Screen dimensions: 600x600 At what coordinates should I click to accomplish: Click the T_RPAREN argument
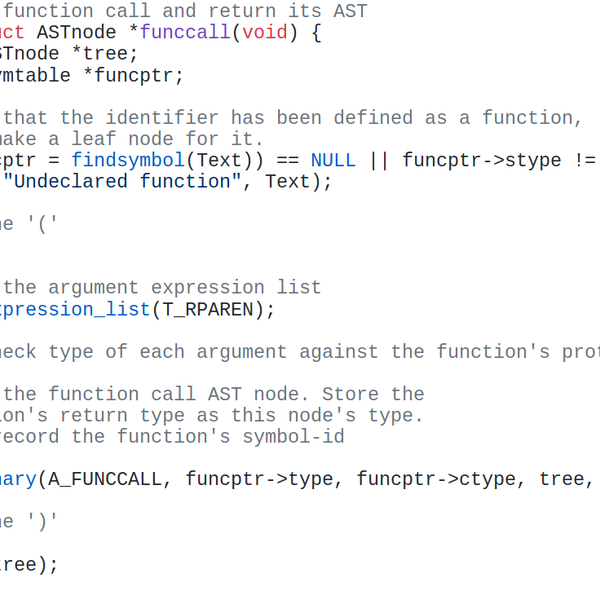click(x=208, y=309)
